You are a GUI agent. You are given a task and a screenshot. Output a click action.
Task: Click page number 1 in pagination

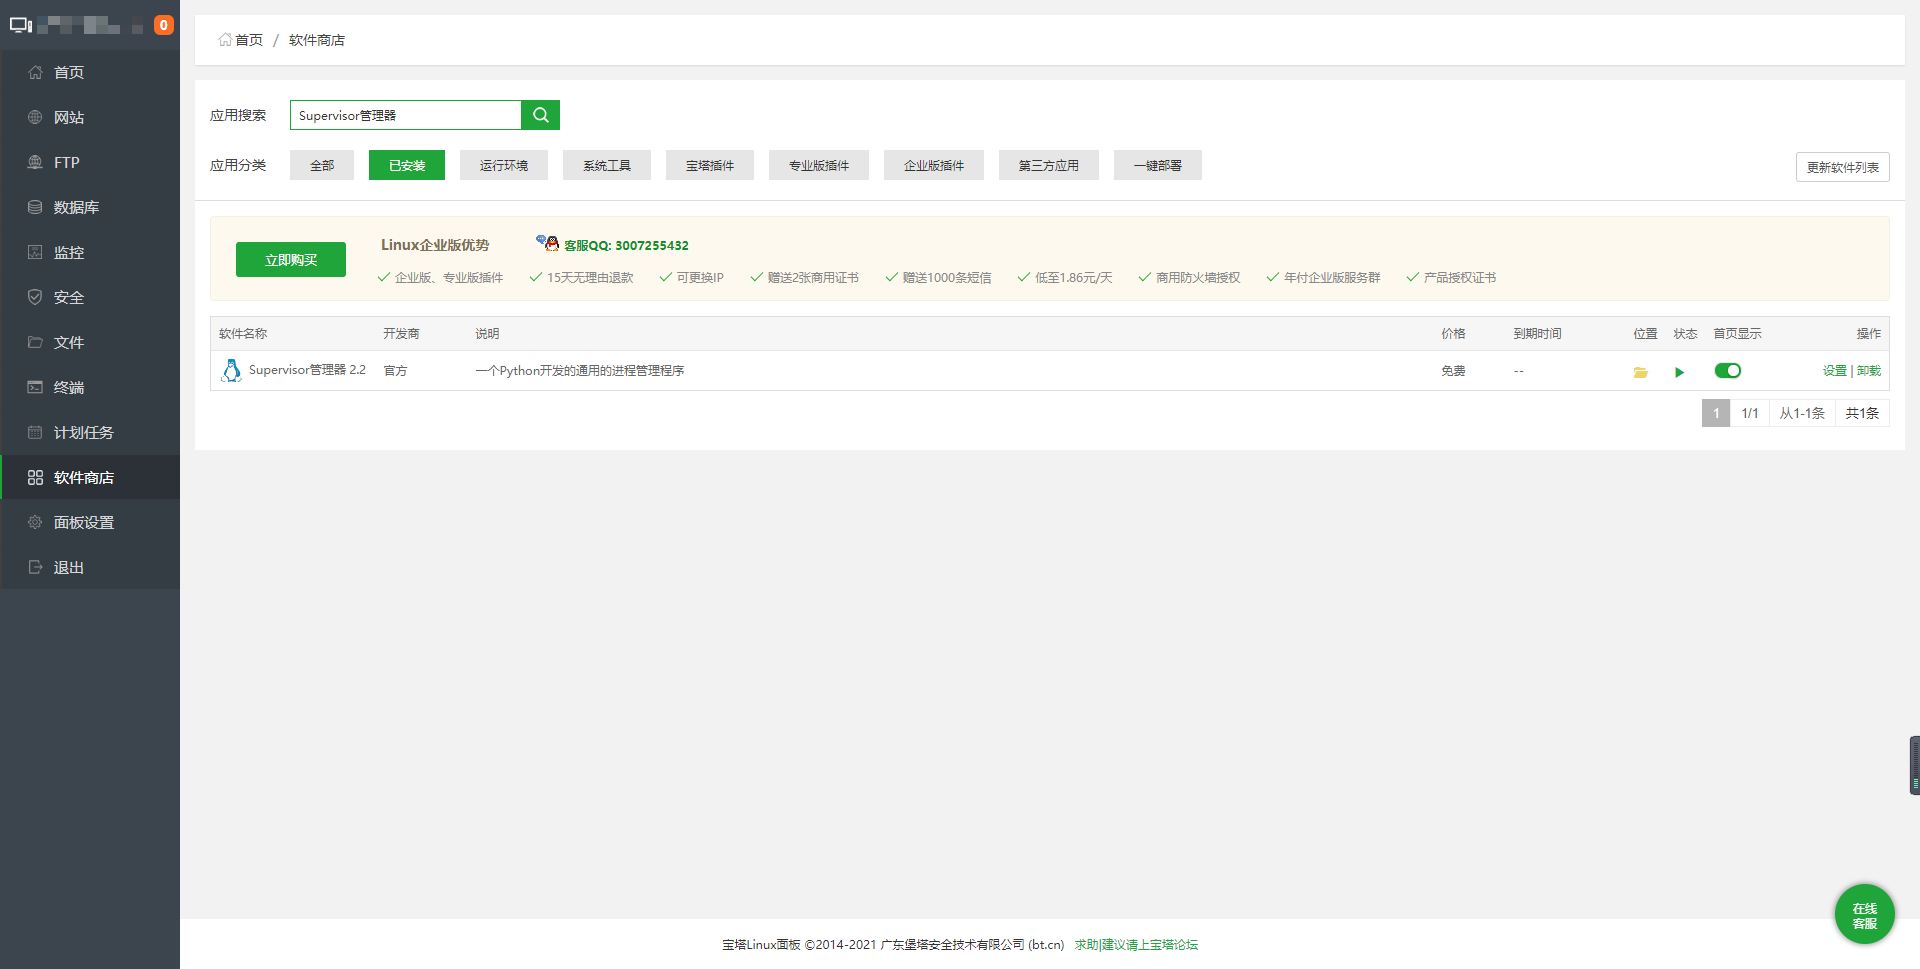pos(1716,413)
